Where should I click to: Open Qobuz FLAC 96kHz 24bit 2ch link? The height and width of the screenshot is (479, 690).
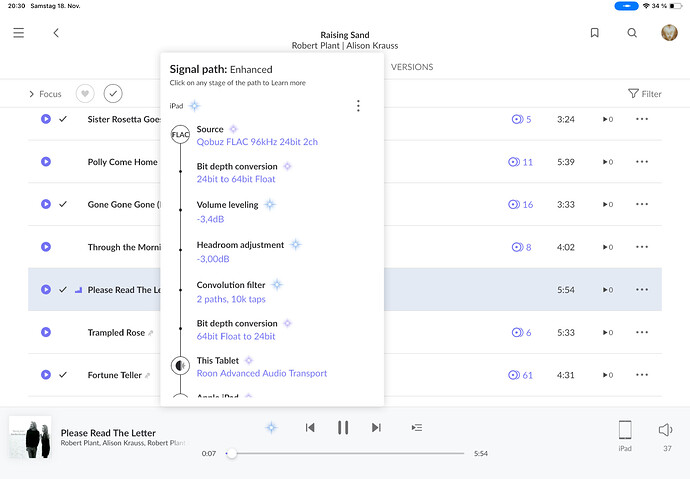[257, 142]
